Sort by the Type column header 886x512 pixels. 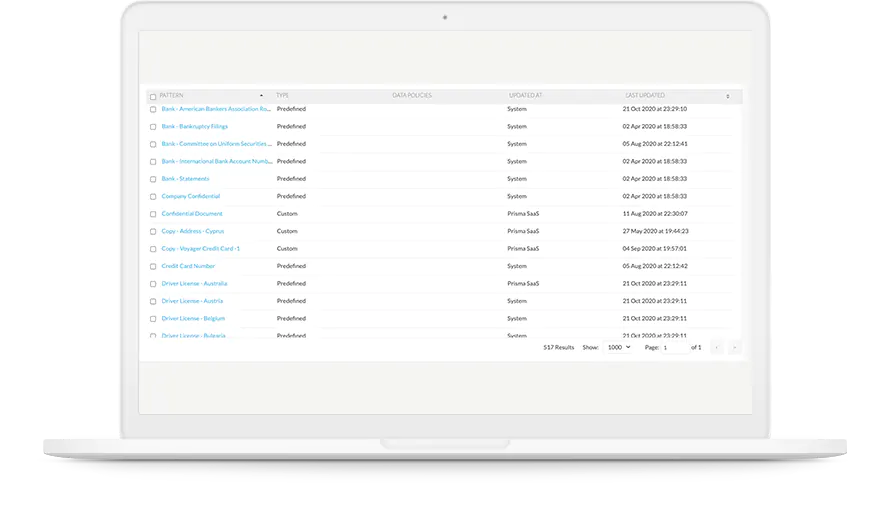coord(283,96)
